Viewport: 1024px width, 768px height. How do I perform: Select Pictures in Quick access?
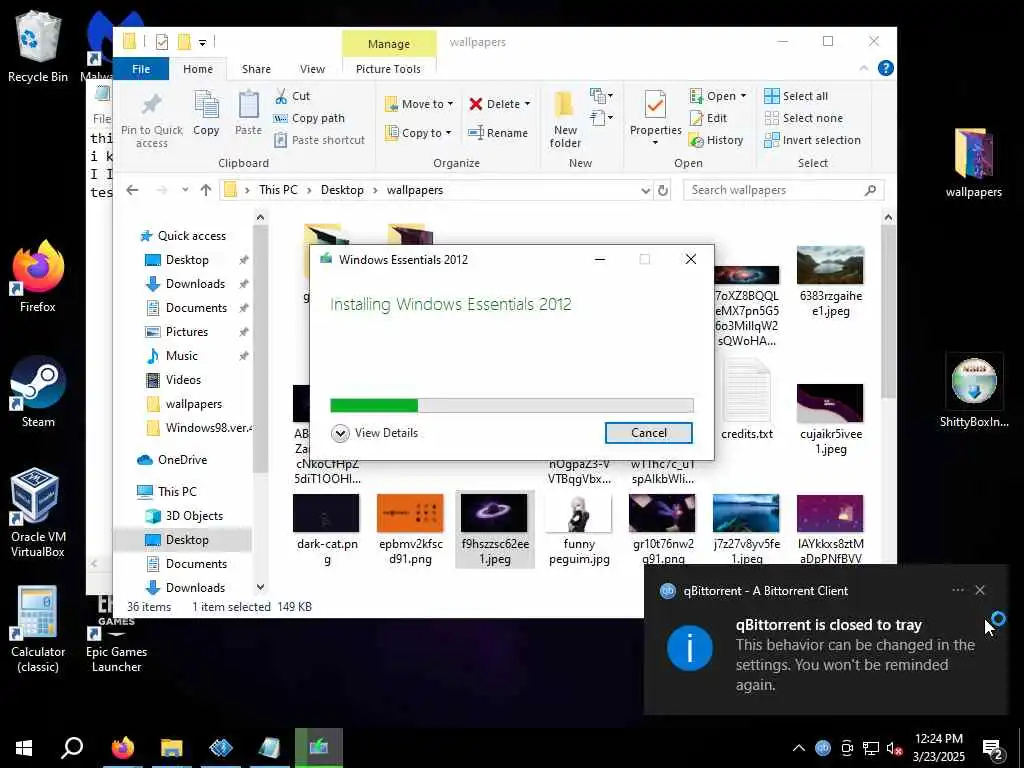click(186, 332)
